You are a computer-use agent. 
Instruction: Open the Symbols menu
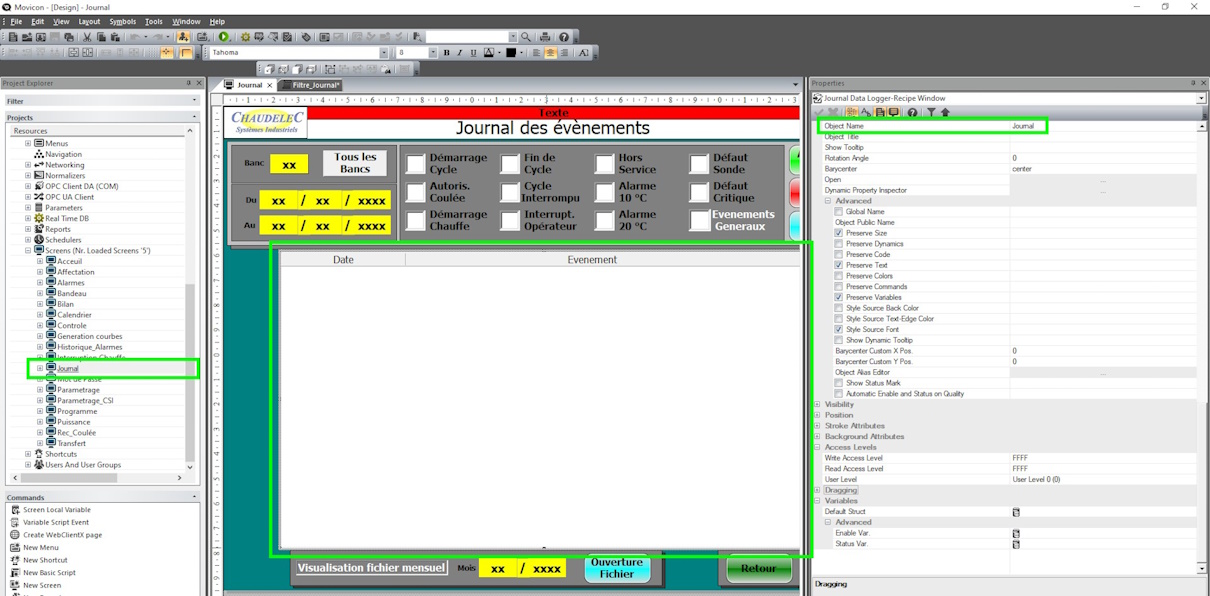pyautogui.click(x=122, y=21)
